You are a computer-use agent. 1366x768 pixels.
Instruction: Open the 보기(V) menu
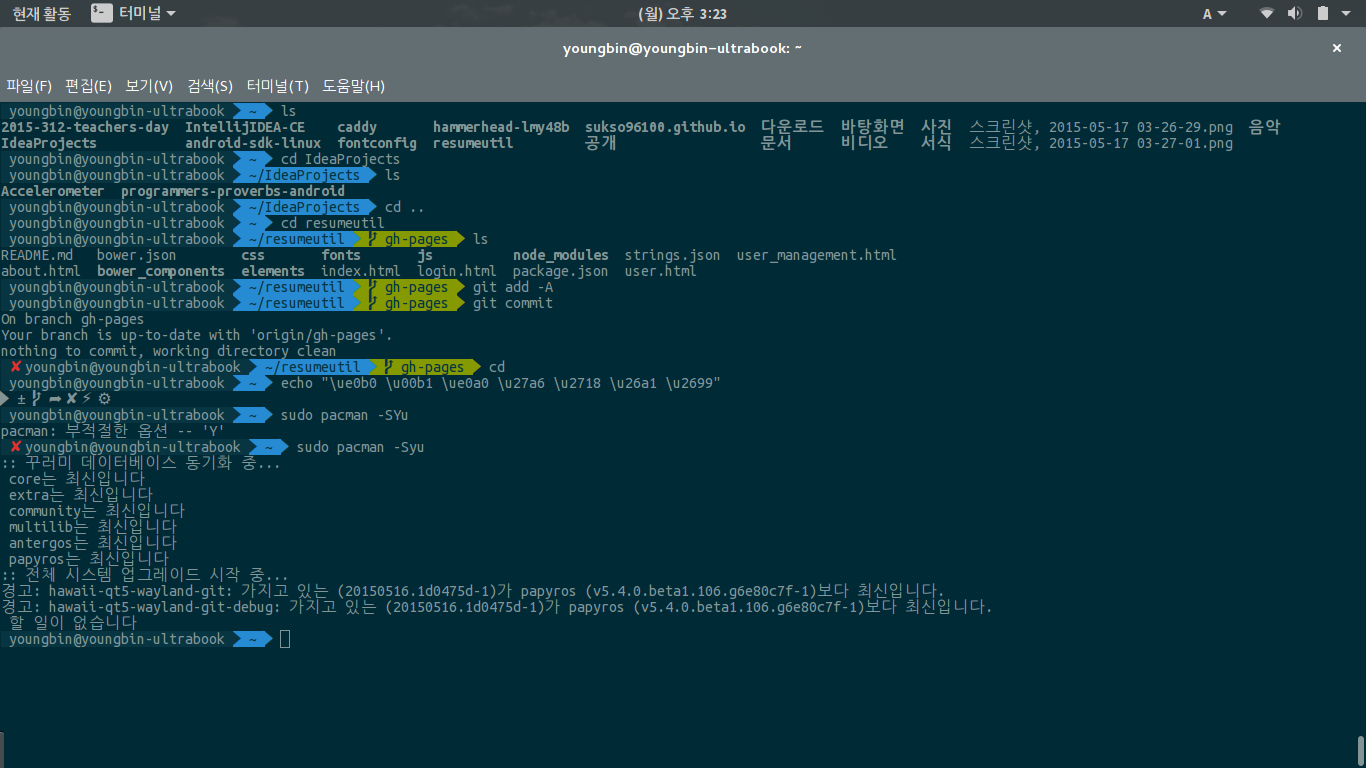coord(149,86)
